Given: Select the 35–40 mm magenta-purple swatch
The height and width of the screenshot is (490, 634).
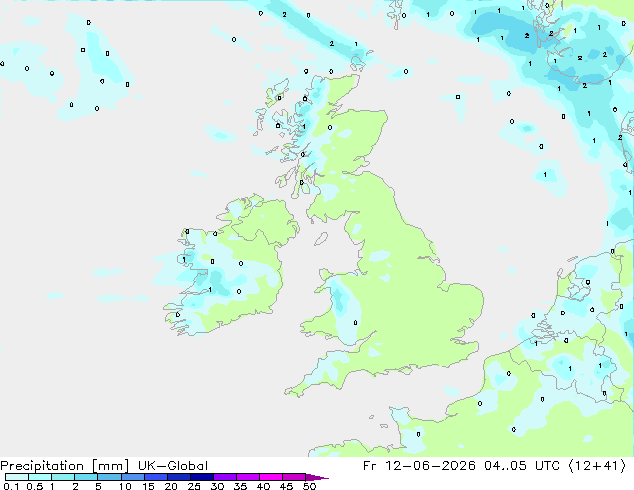Looking at the screenshot, I should click(x=248, y=477).
